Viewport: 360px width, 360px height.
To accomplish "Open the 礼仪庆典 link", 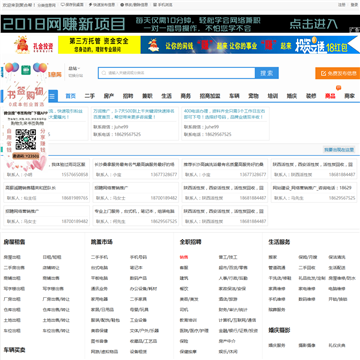I will click(337, 345).
